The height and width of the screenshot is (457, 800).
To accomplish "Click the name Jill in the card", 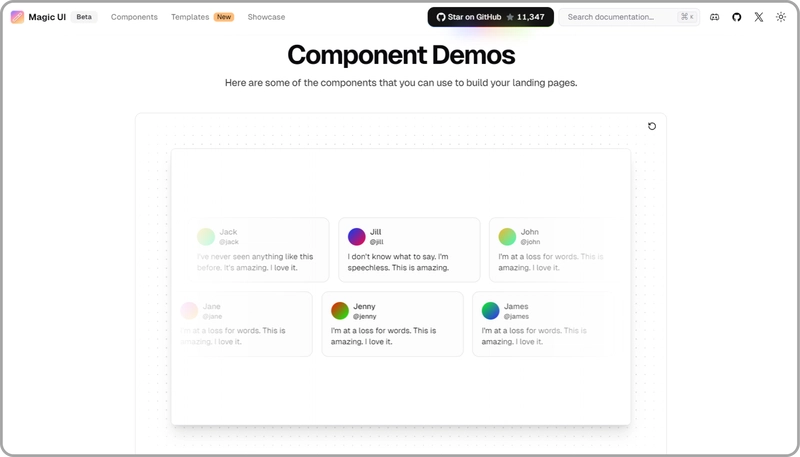I will pos(376,232).
